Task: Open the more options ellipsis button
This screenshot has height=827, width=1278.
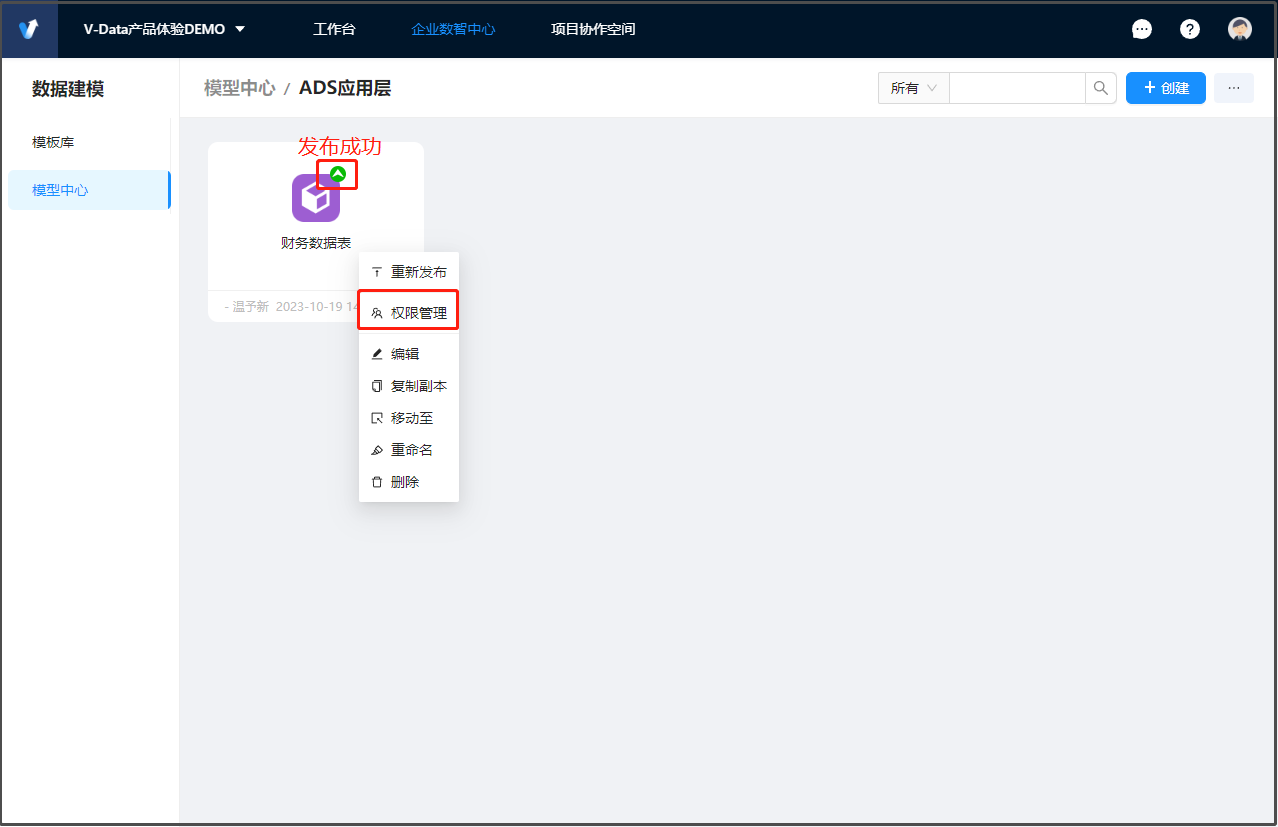Action: [1233, 88]
